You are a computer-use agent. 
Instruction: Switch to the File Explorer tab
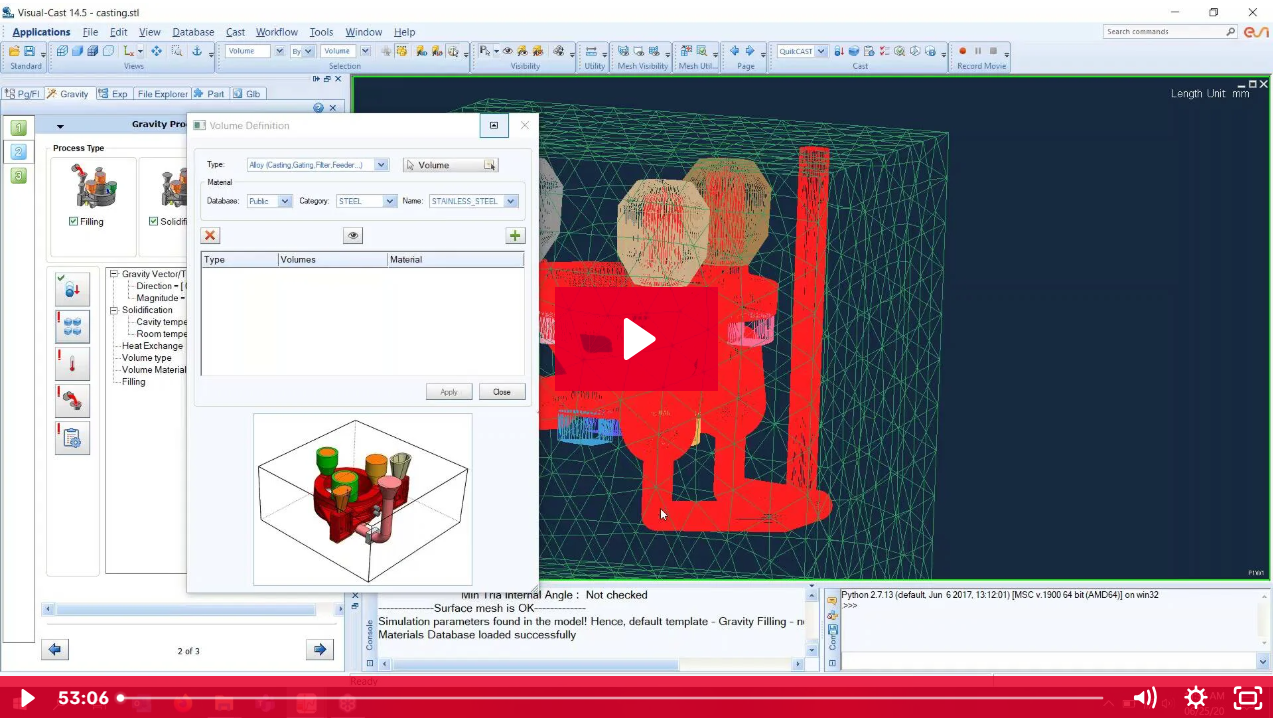point(162,94)
